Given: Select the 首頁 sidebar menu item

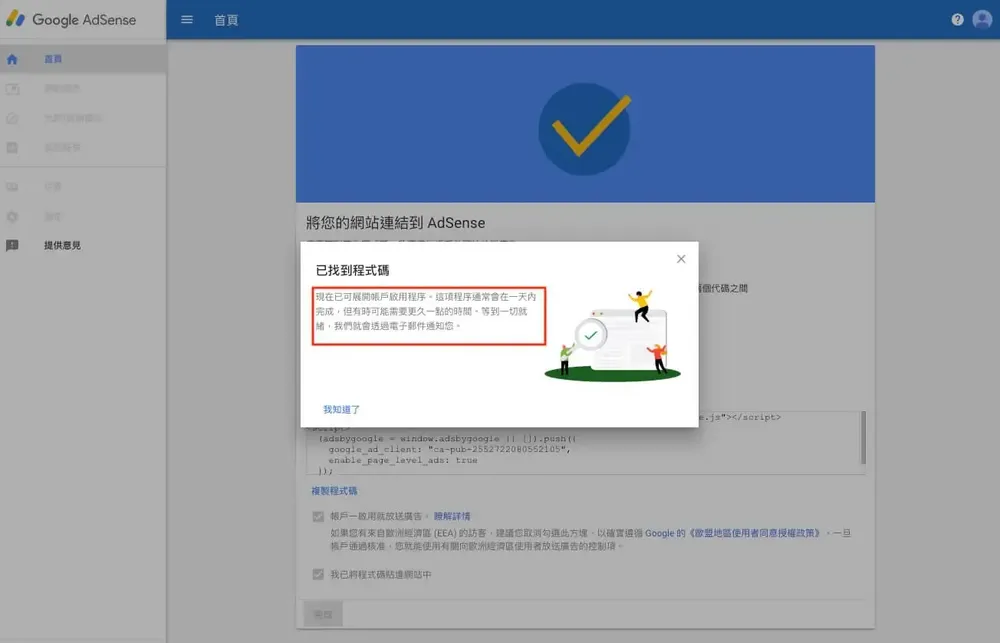Looking at the screenshot, I should 83,59.
